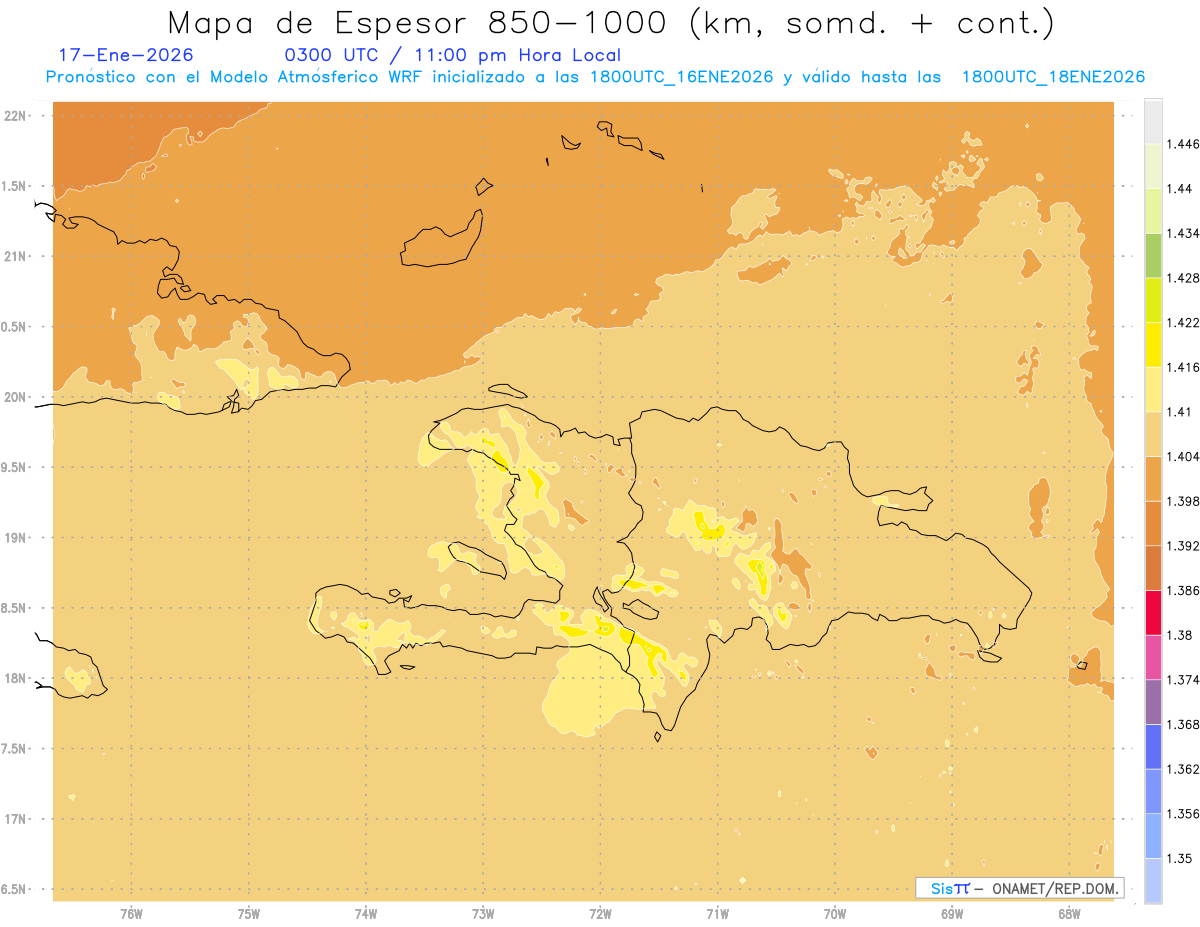Click the latitude label 9.5N
The image size is (1200, 927).
(15, 467)
